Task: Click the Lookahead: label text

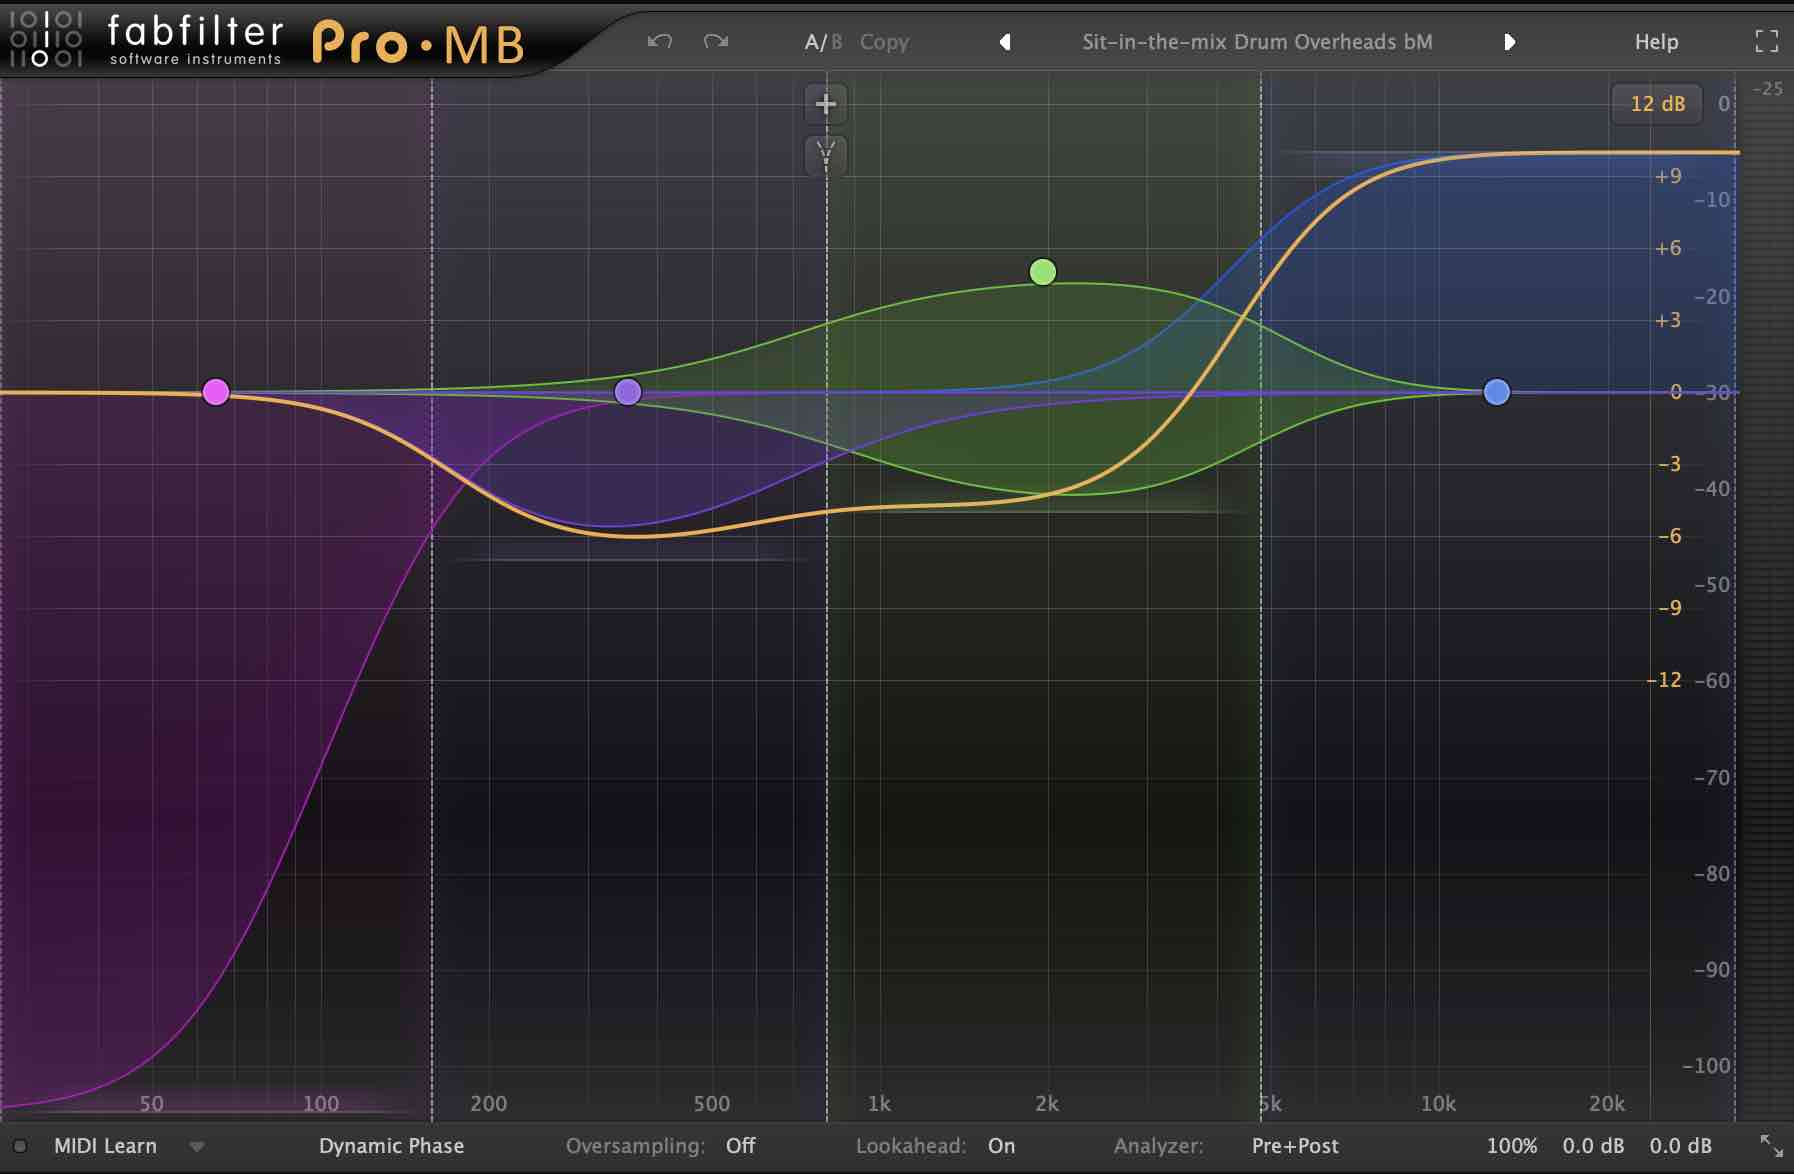Action: tap(910, 1146)
